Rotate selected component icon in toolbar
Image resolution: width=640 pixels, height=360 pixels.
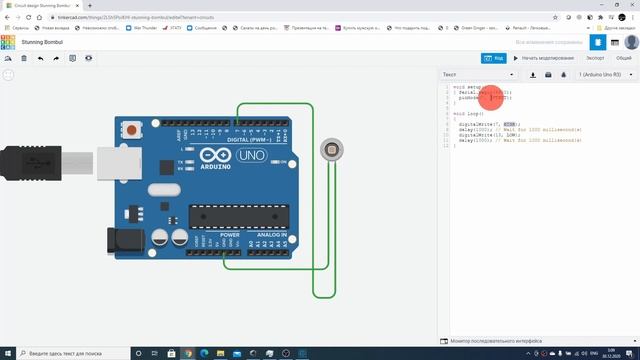click(x=8, y=58)
